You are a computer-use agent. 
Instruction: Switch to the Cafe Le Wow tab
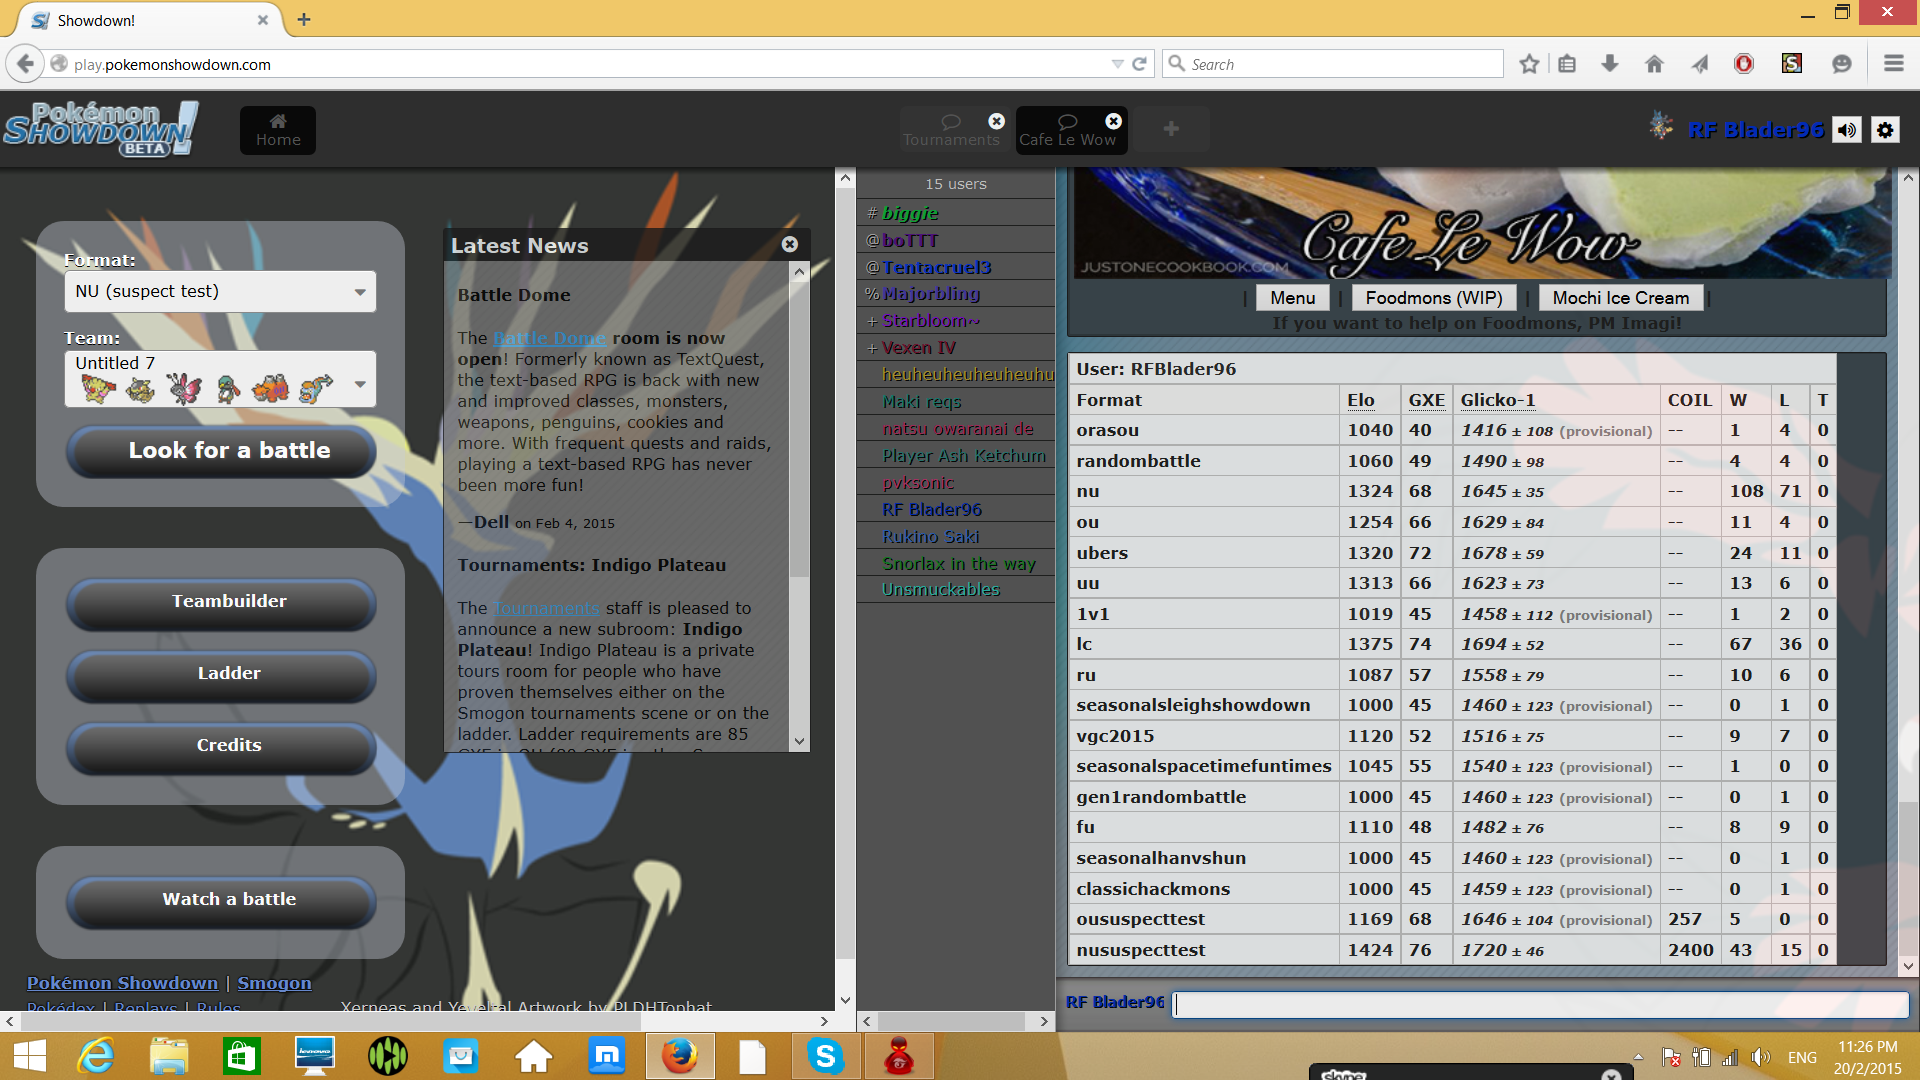(x=1067, y=131)
